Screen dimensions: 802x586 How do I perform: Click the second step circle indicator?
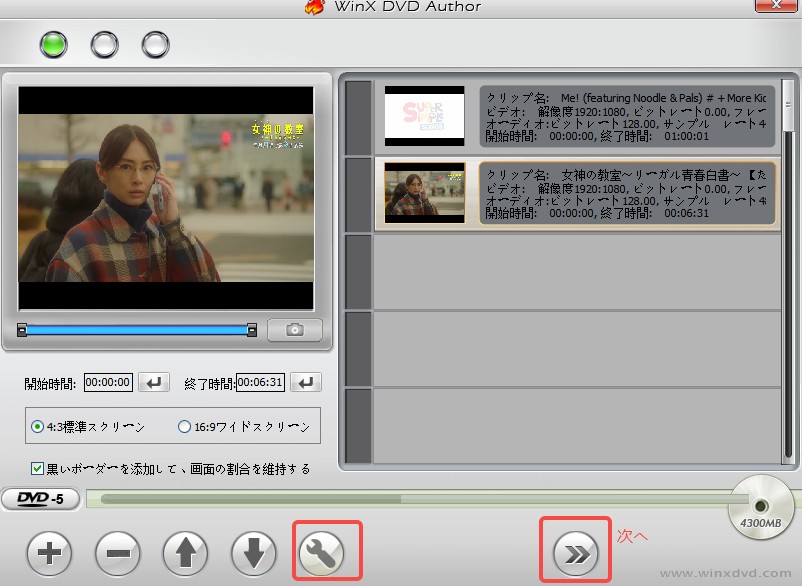(104, 44)
